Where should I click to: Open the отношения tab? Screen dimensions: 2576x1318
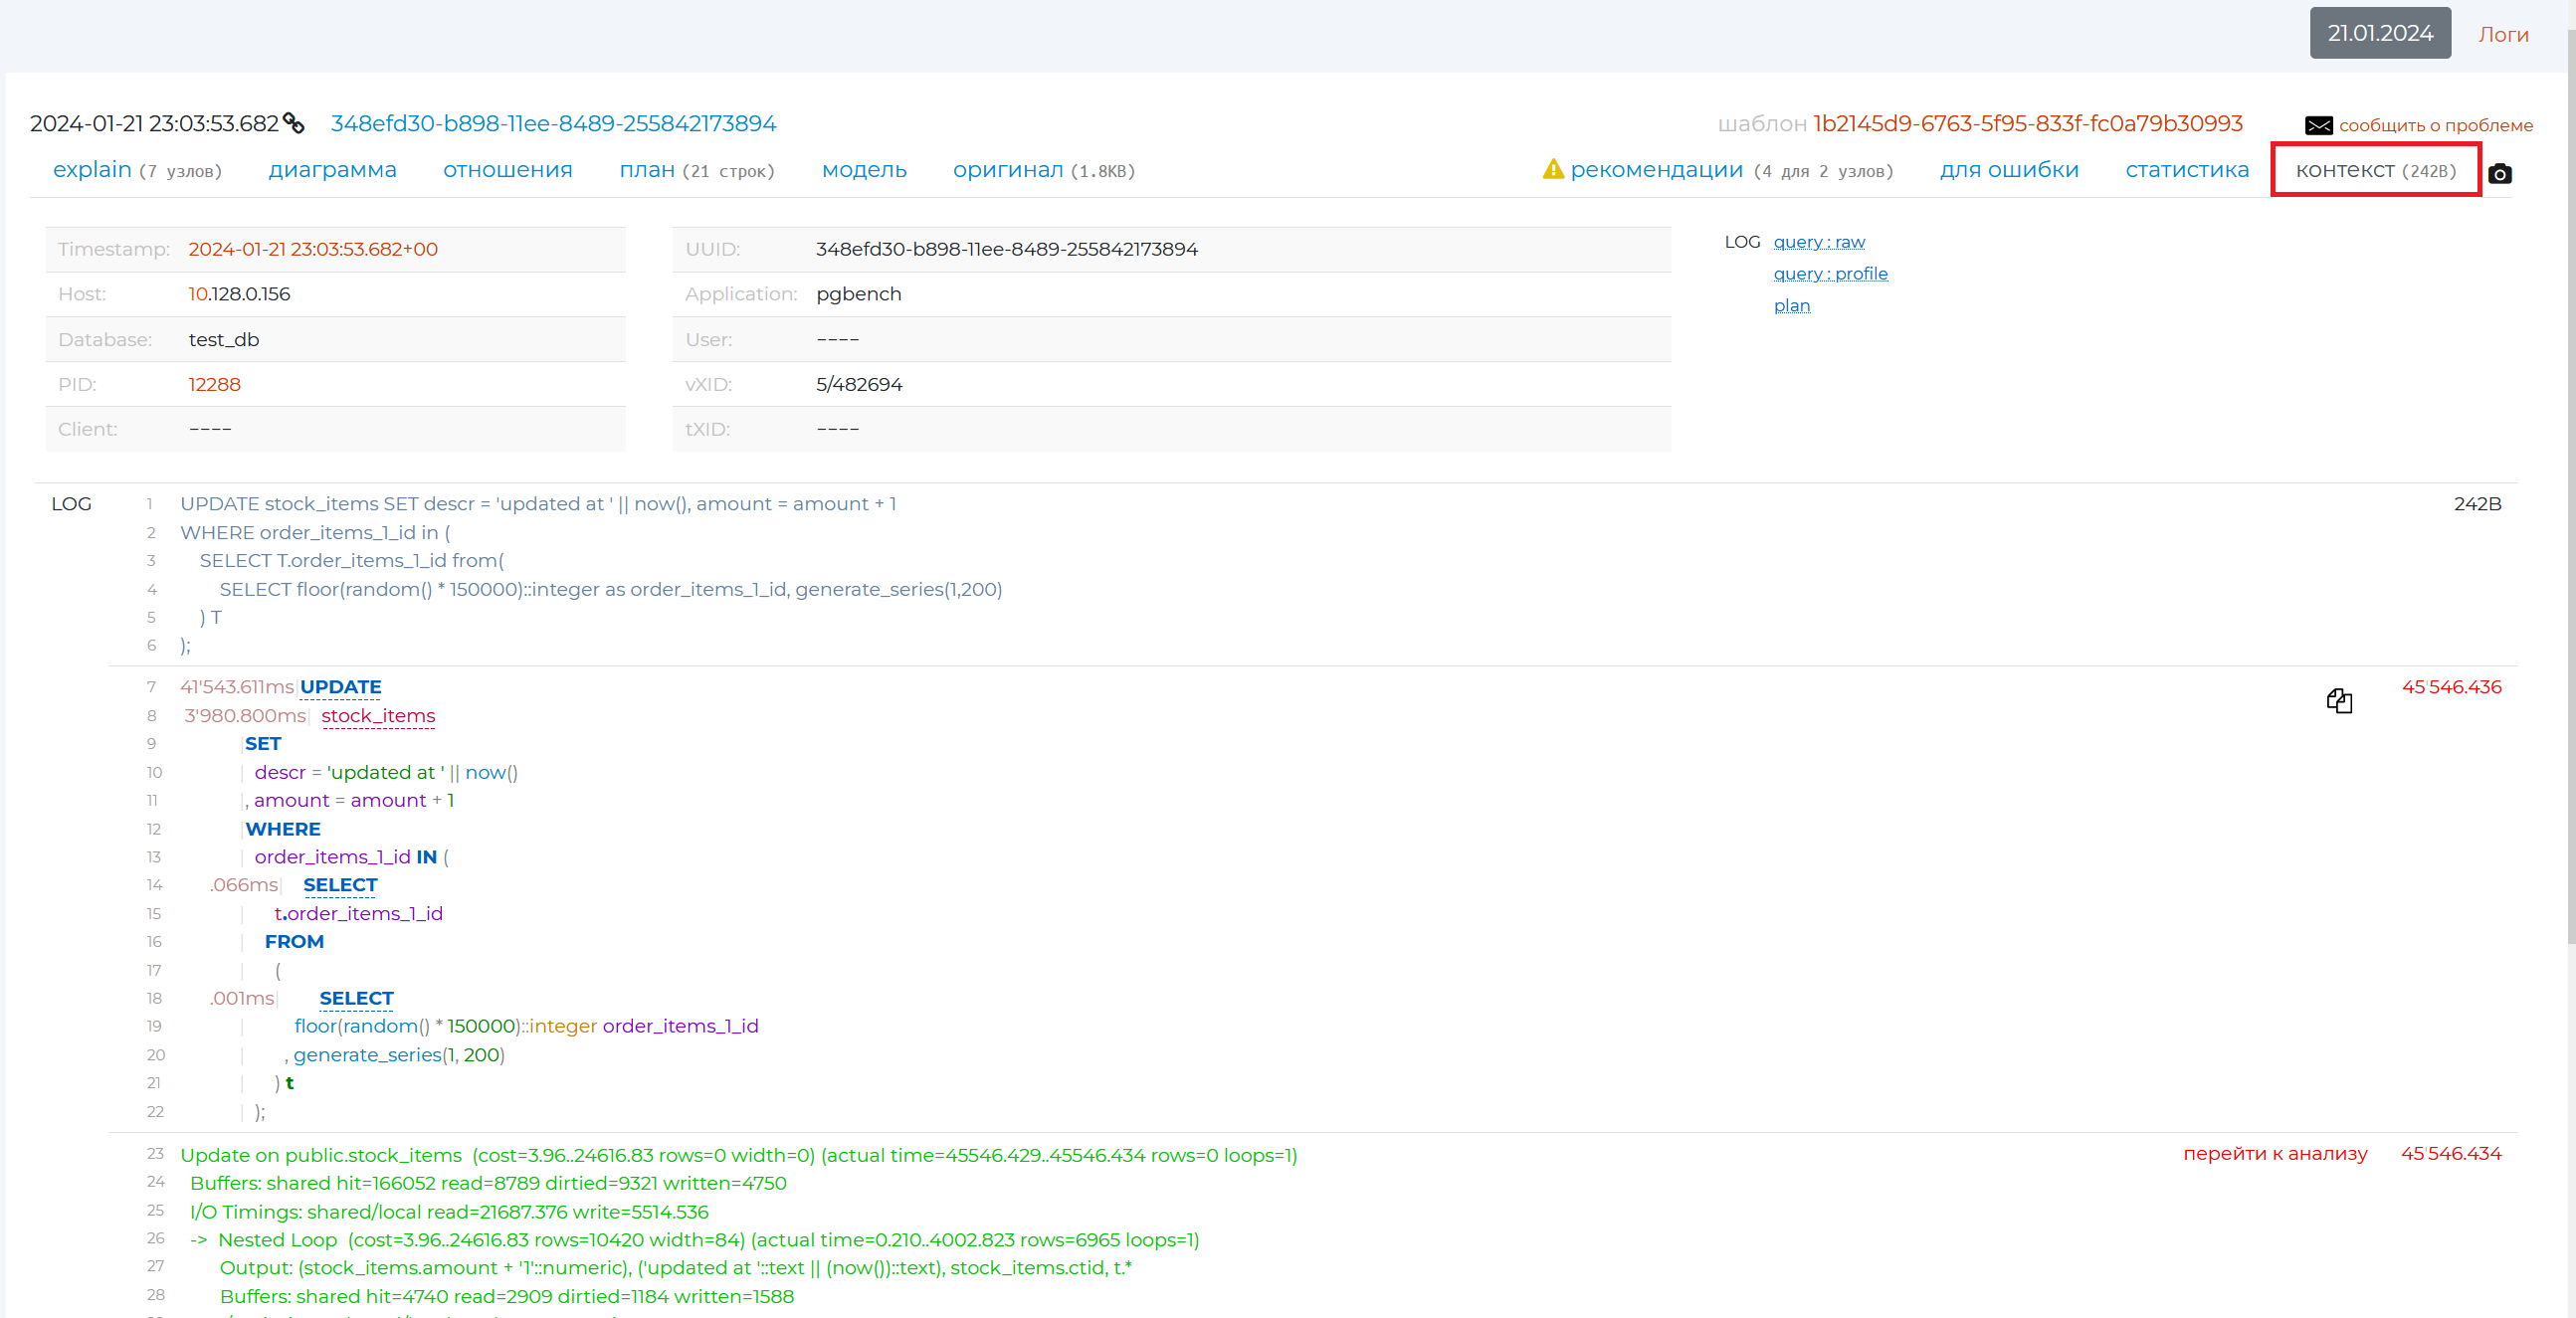[507, 170]
